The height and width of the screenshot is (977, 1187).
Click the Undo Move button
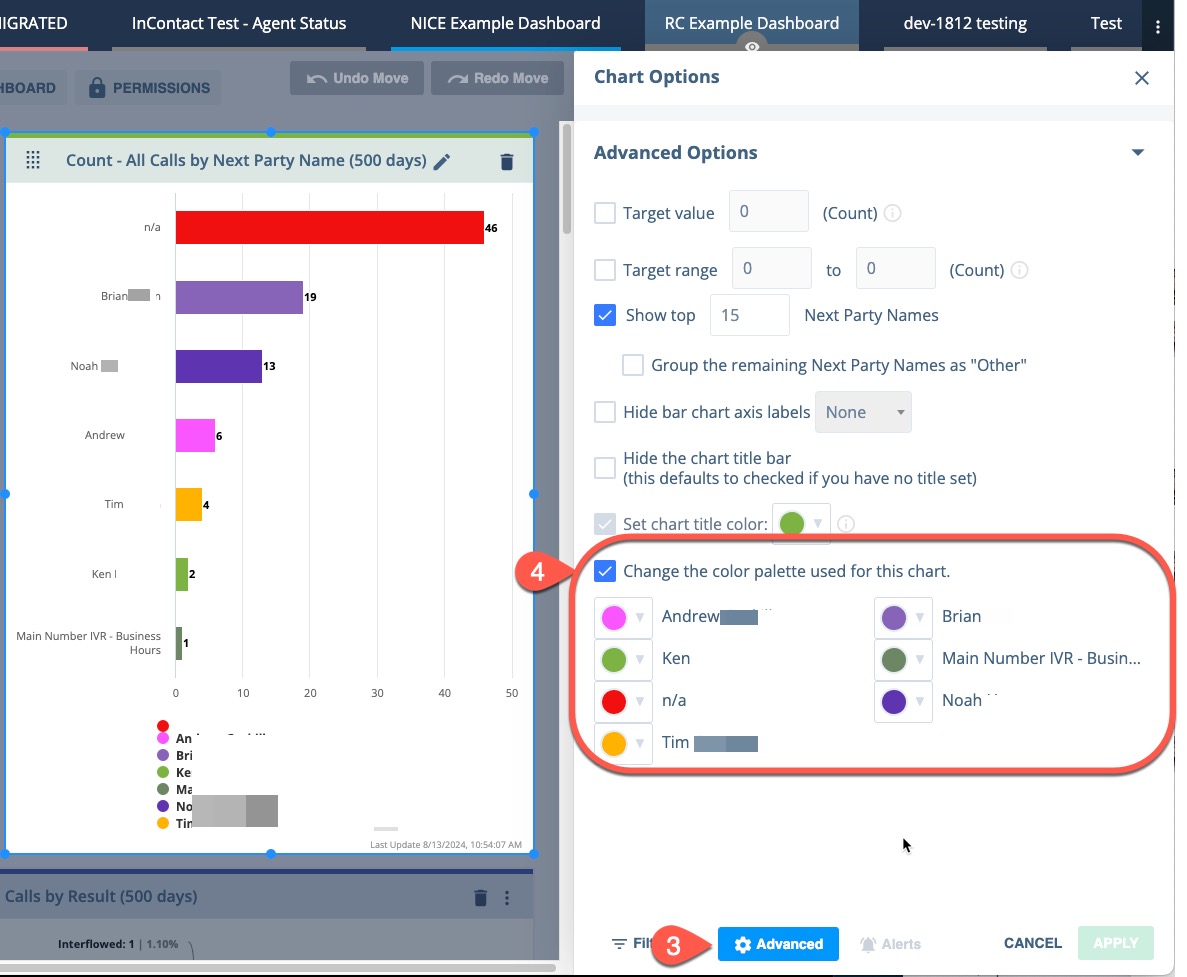pos(357,78)
